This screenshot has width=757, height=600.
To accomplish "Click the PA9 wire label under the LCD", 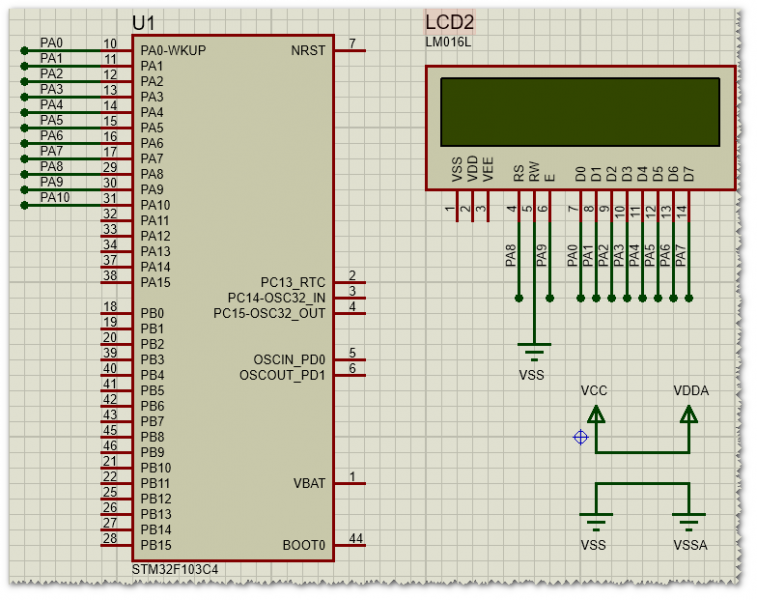I will [x=542, y=256].
